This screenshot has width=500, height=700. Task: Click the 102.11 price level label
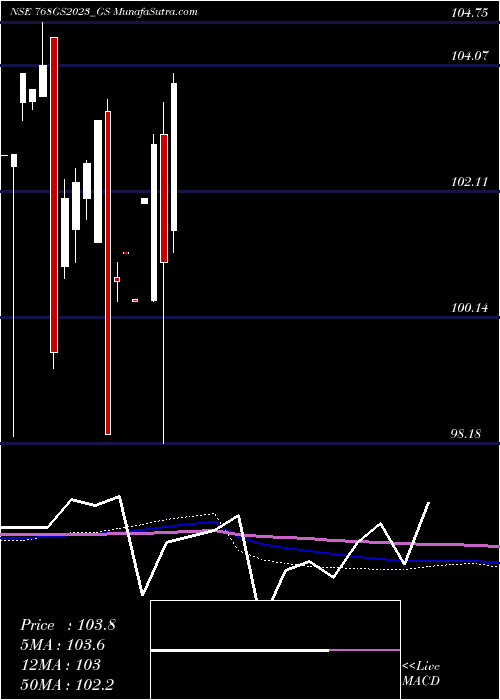[469, 182]
